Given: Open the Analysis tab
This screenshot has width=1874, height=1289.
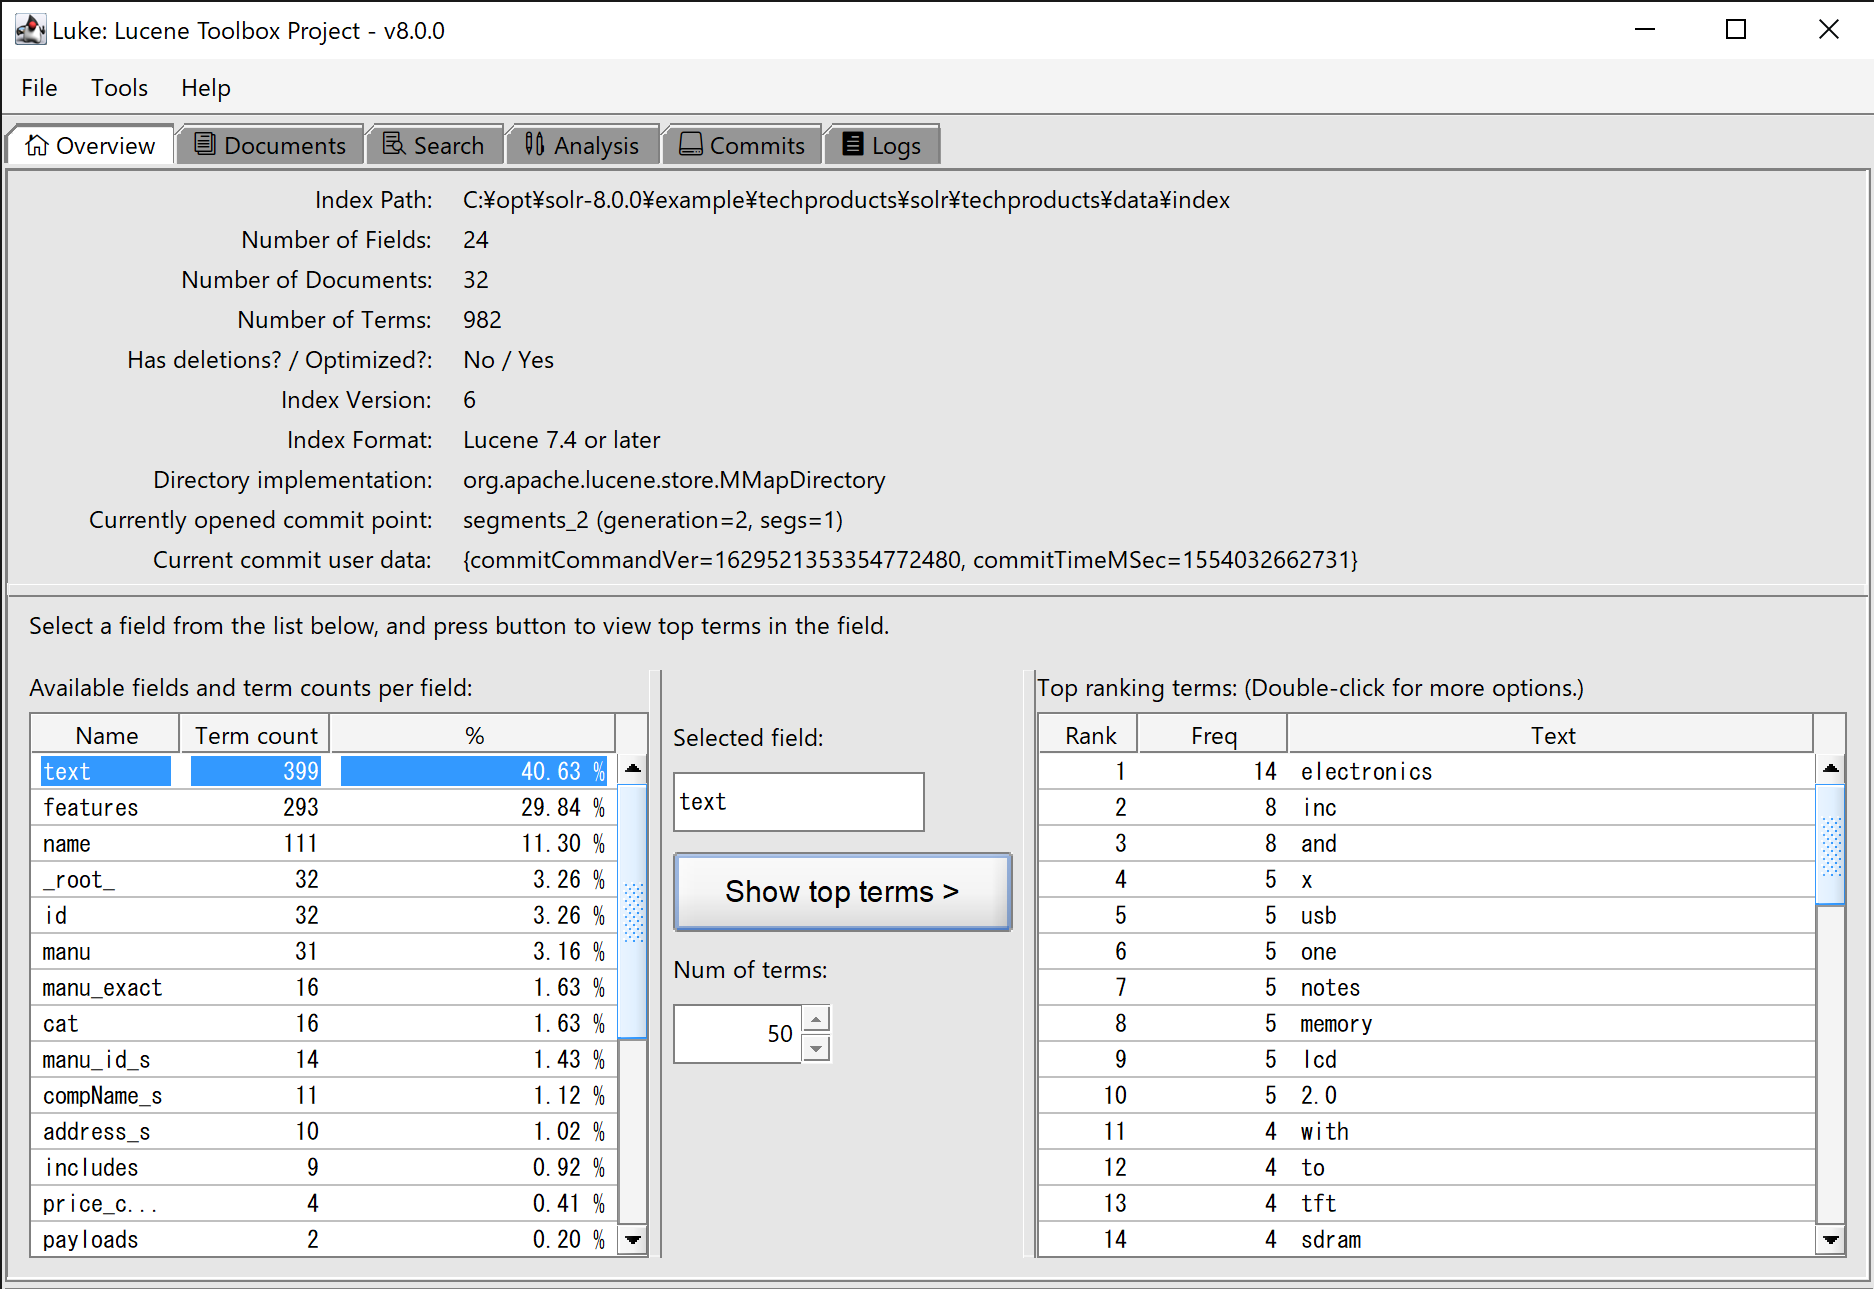Looking at the screenshot, I should (582, 145).
